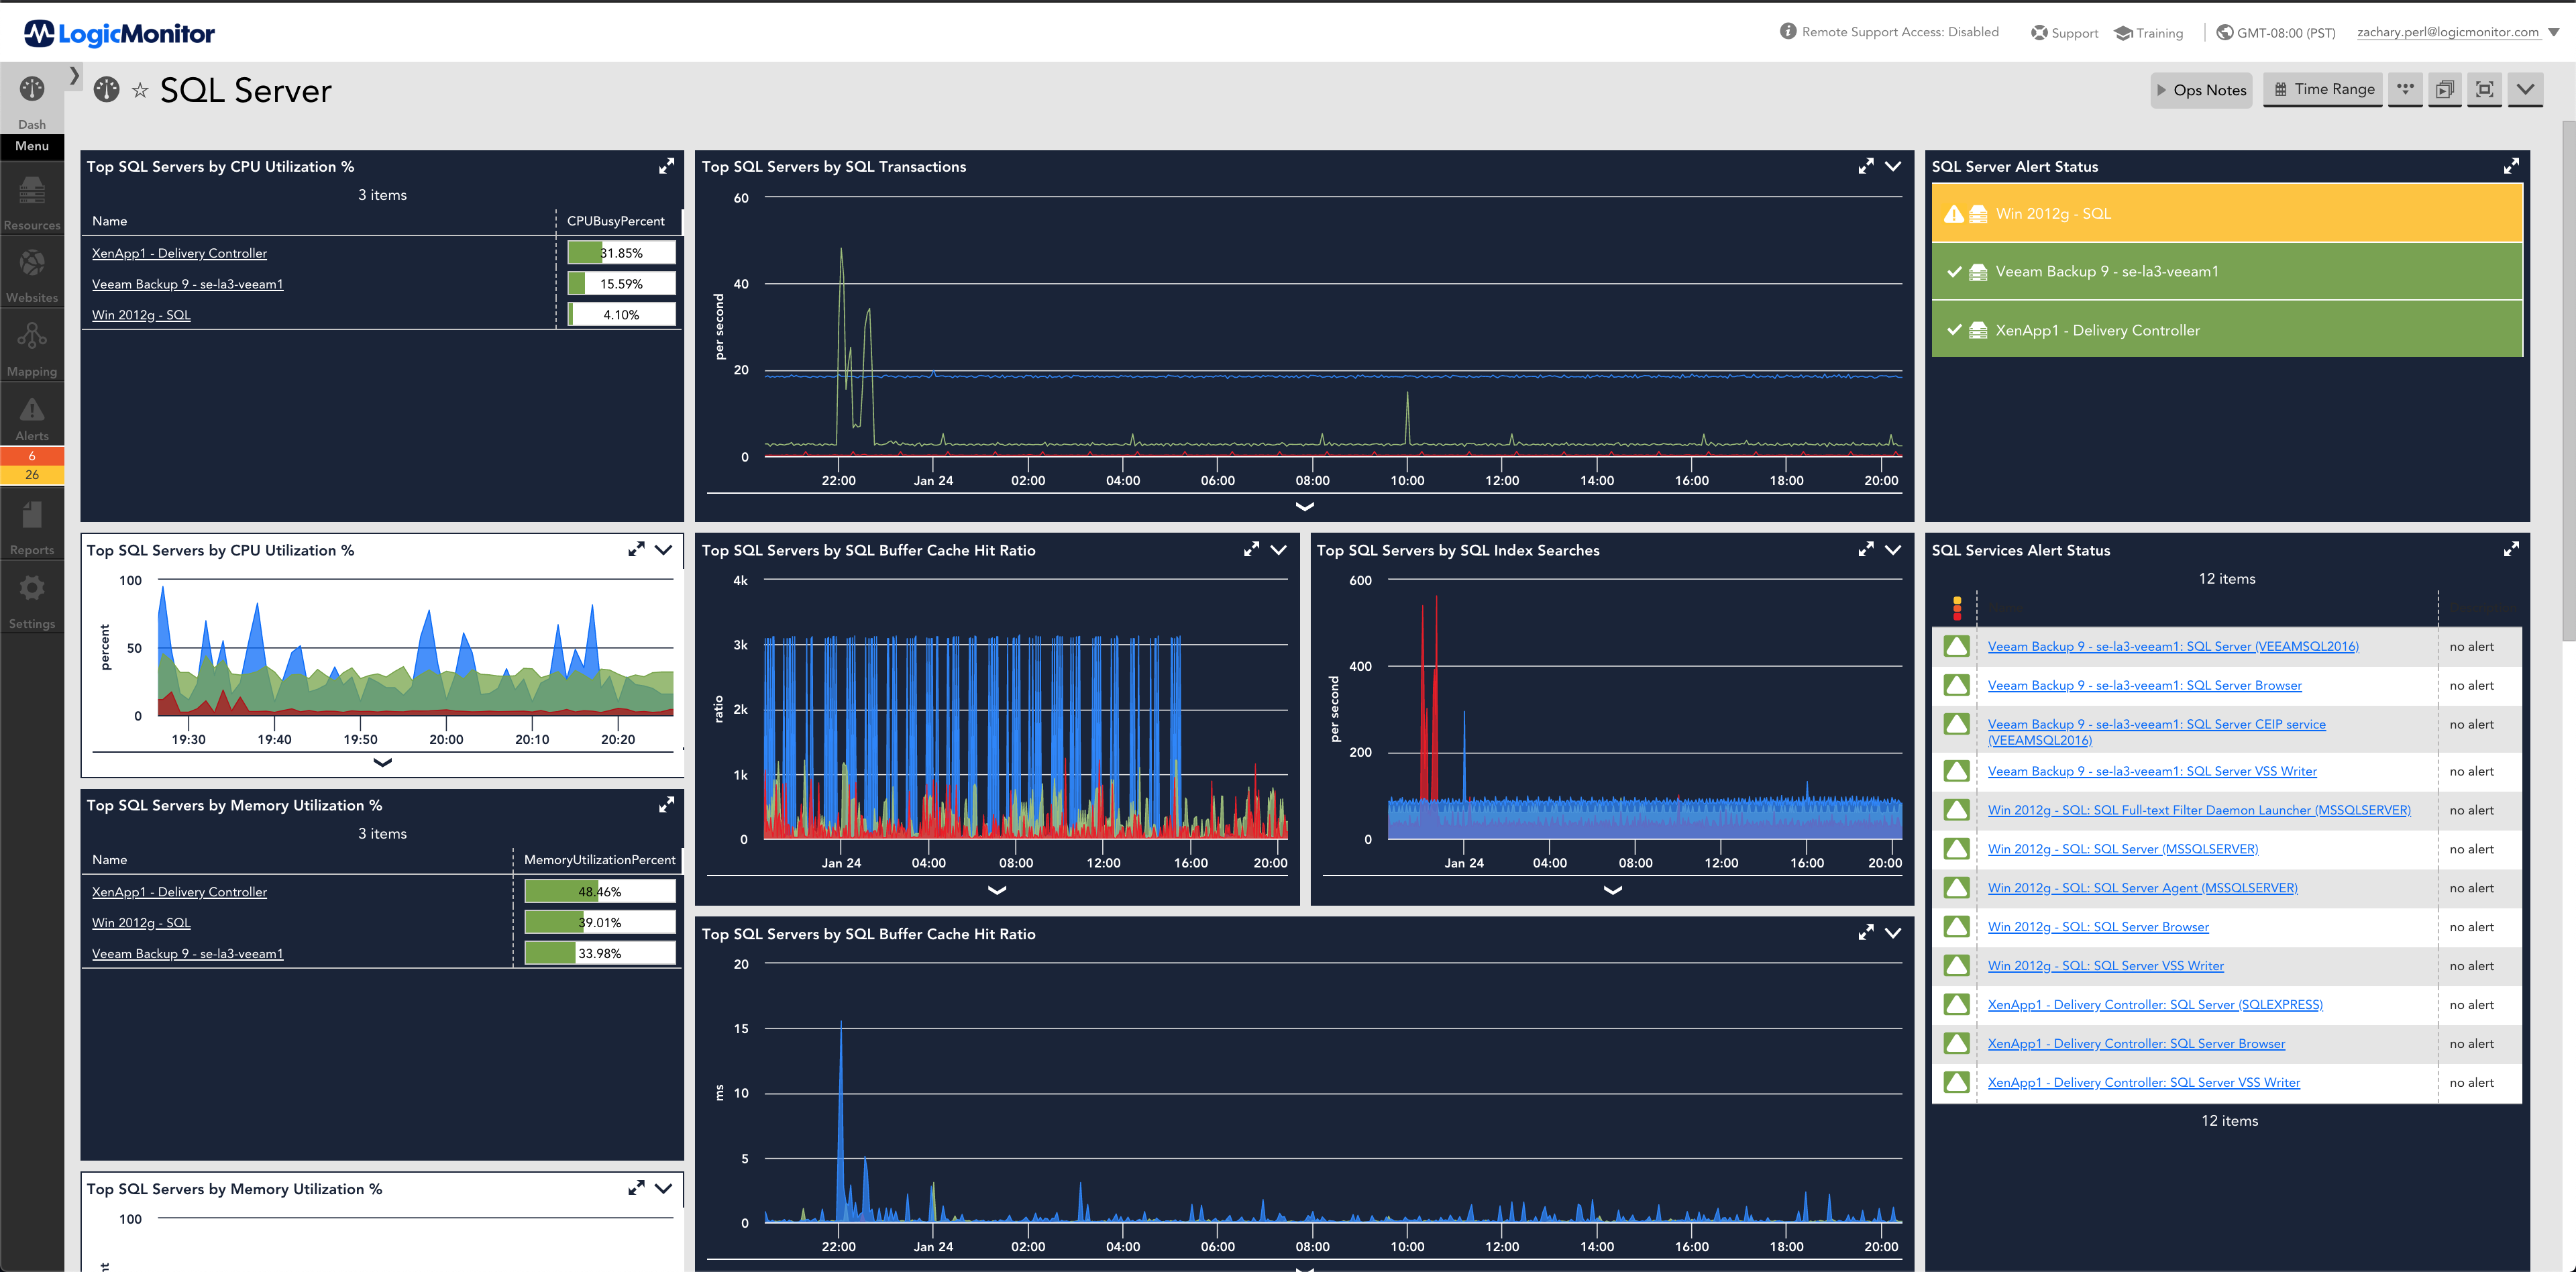
Task: Open the Menu label under Dash
Action: [x=32, y=146]
